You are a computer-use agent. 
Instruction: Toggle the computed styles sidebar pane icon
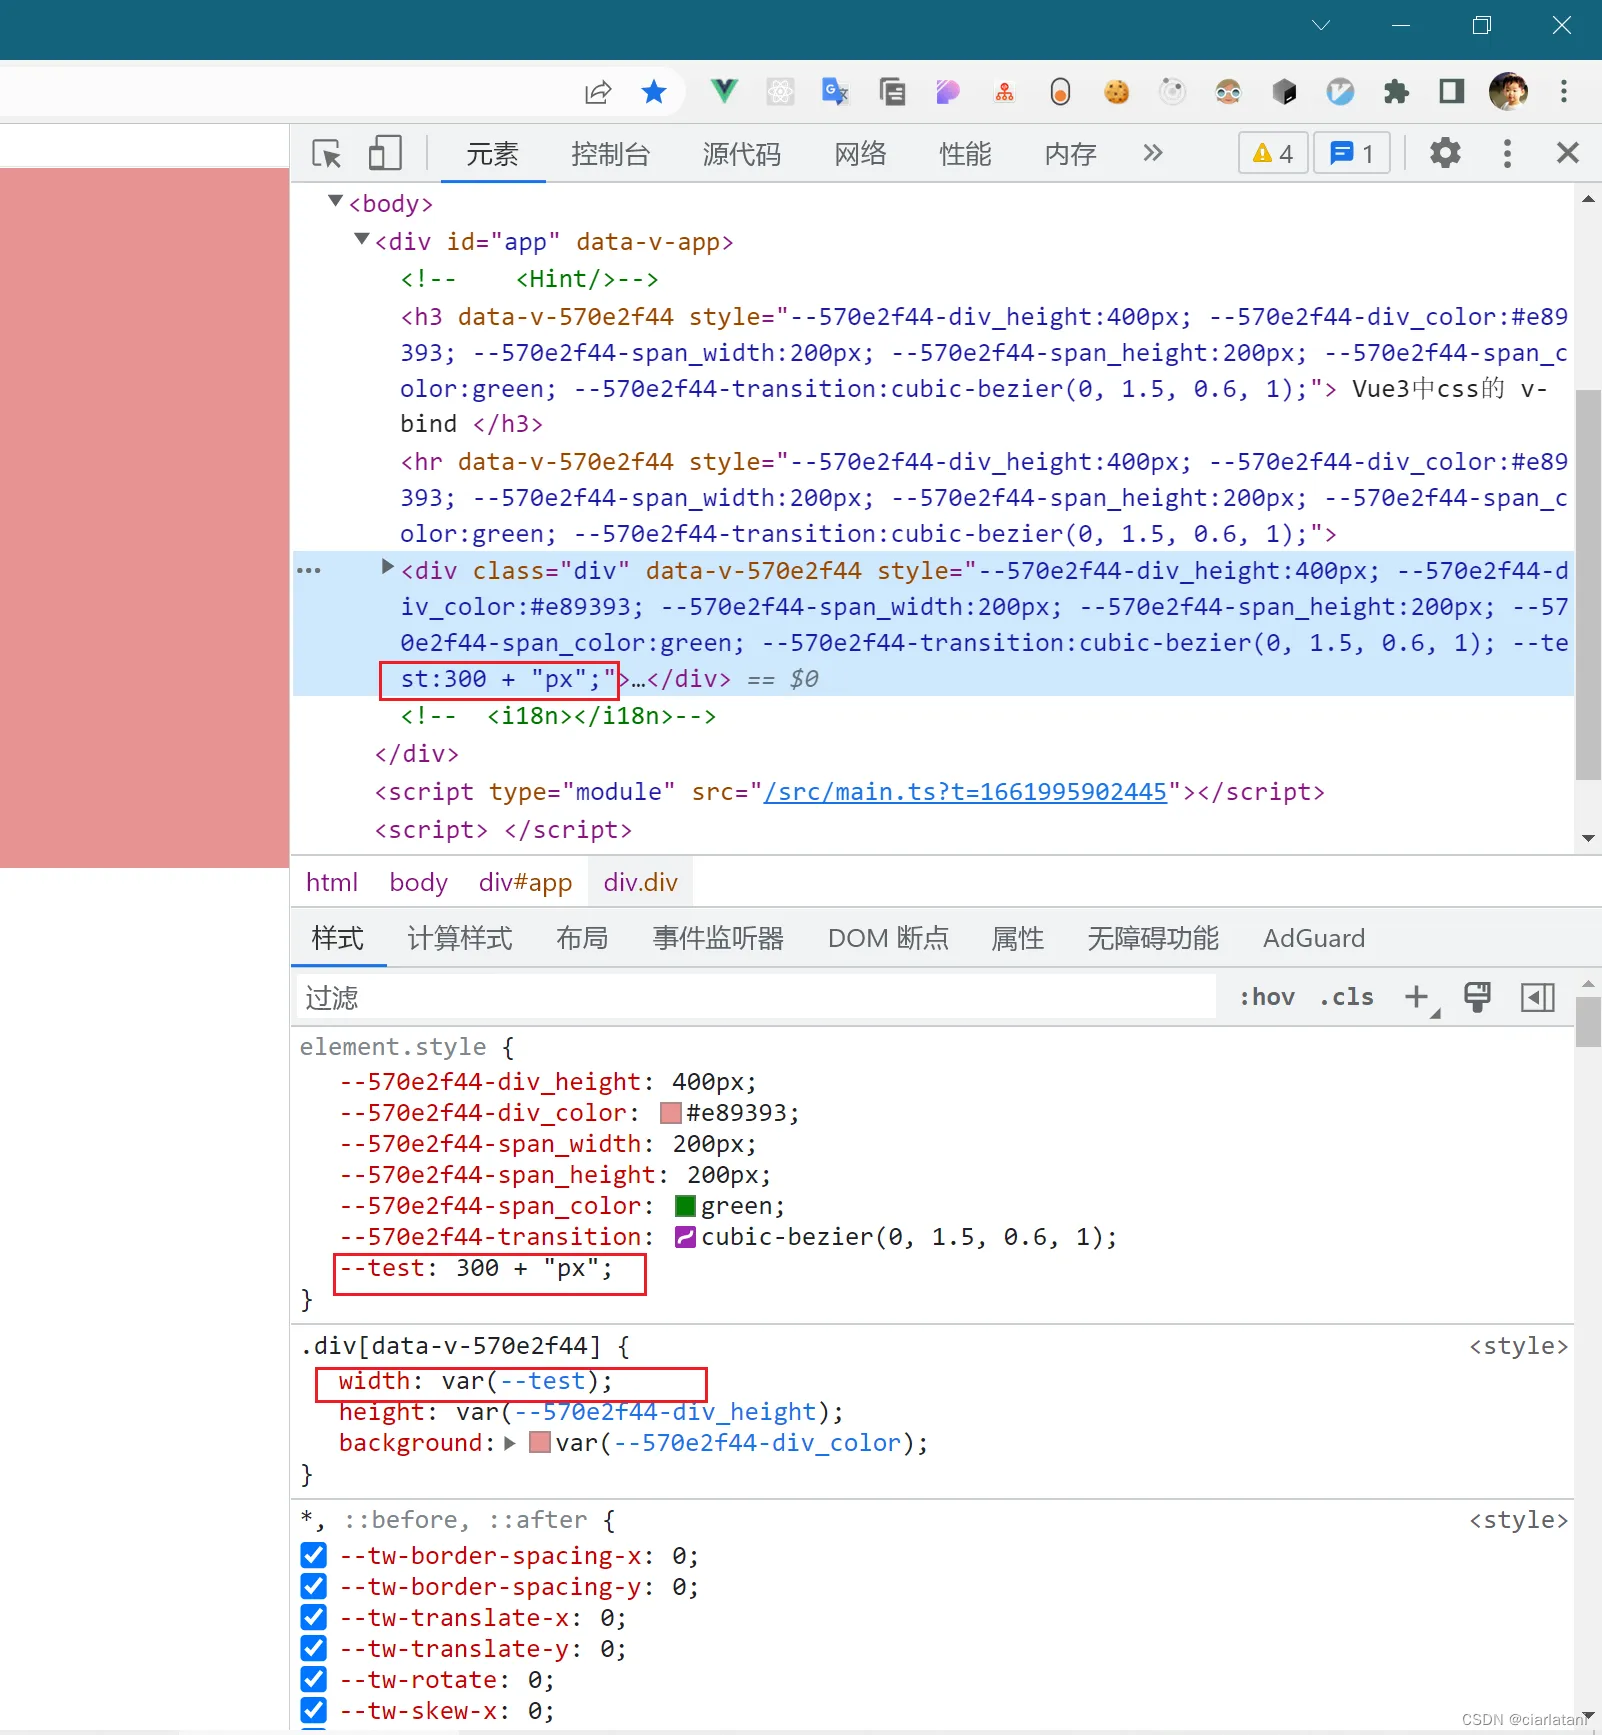[1537, 997]
